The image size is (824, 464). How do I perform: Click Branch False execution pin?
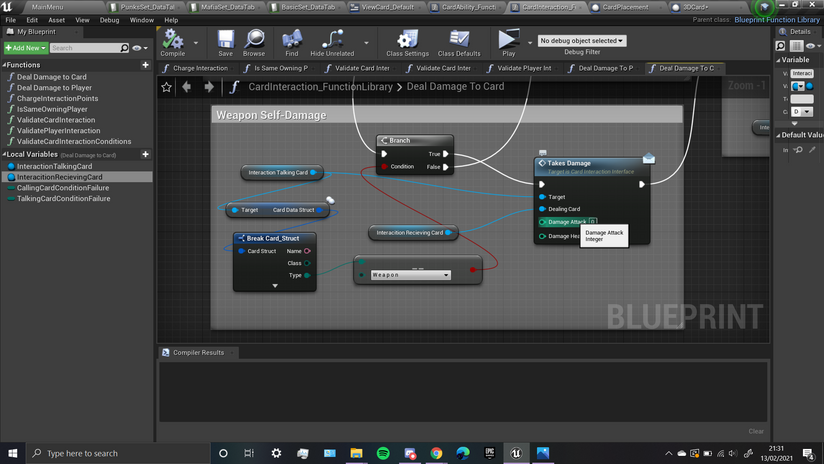point(446,167)
